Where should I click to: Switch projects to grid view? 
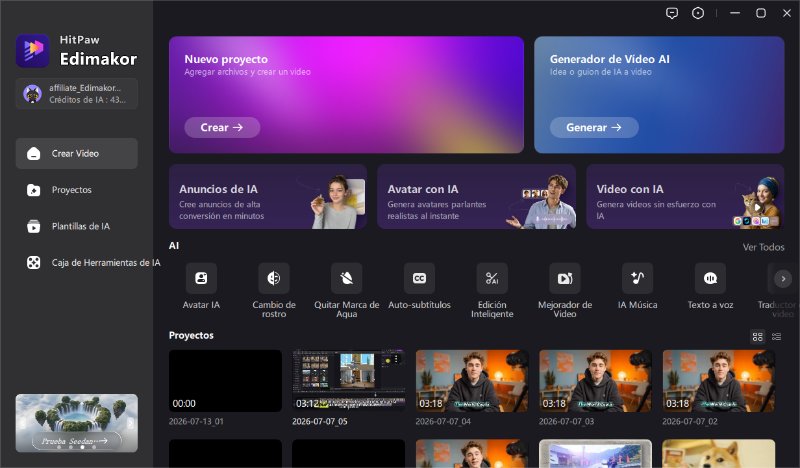coord(758,337)
